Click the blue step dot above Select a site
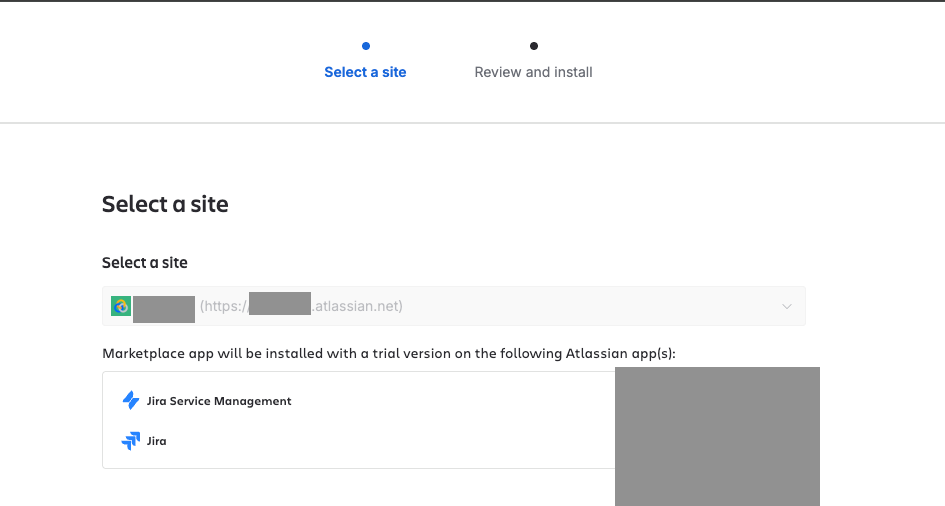Viewport: 945px width, 506px height. [366, 46]
